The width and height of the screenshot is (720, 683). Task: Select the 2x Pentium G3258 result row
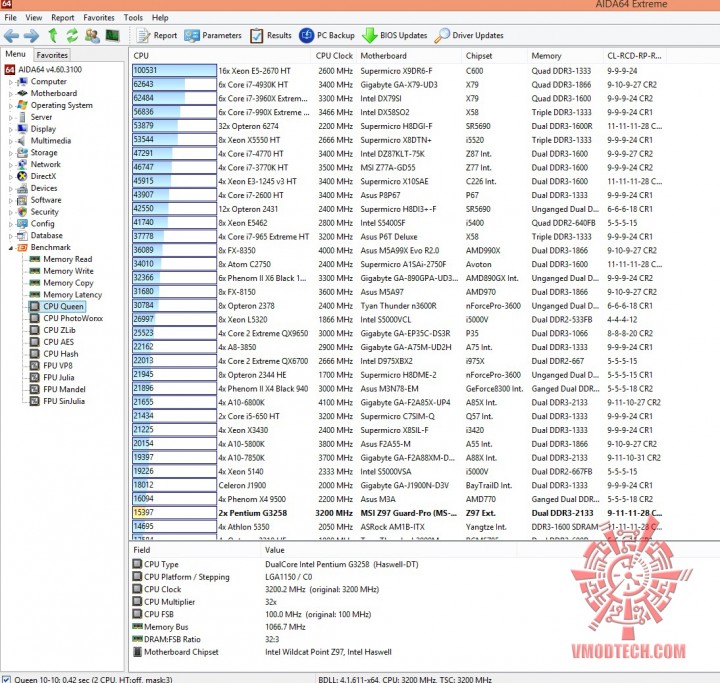tap(398, 513)
